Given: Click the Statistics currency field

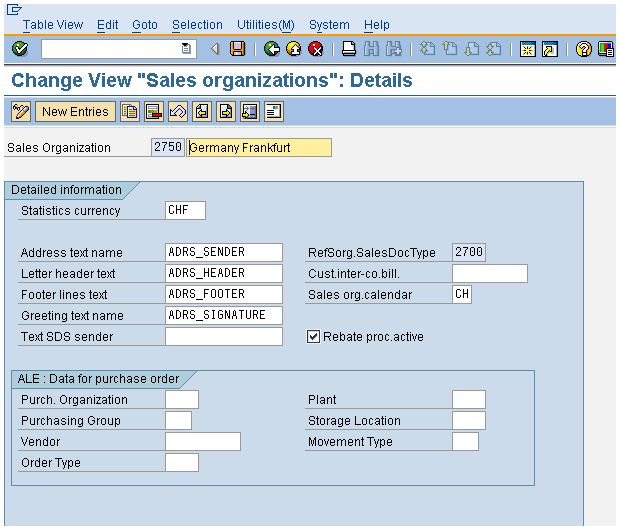Looking at the screenshot, I should tap(185, 210).
